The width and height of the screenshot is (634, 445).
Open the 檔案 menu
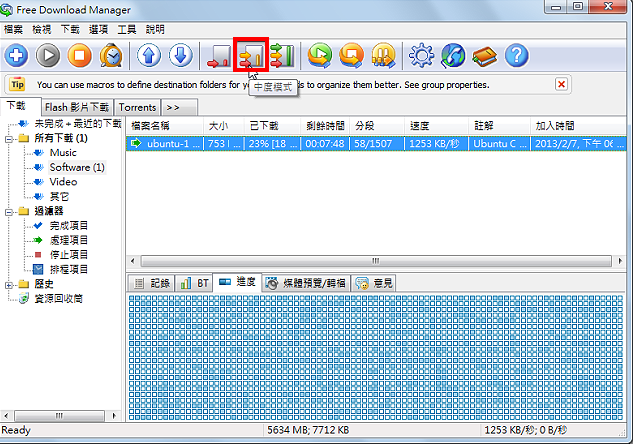pyautogui.click(x=13, y=29)
